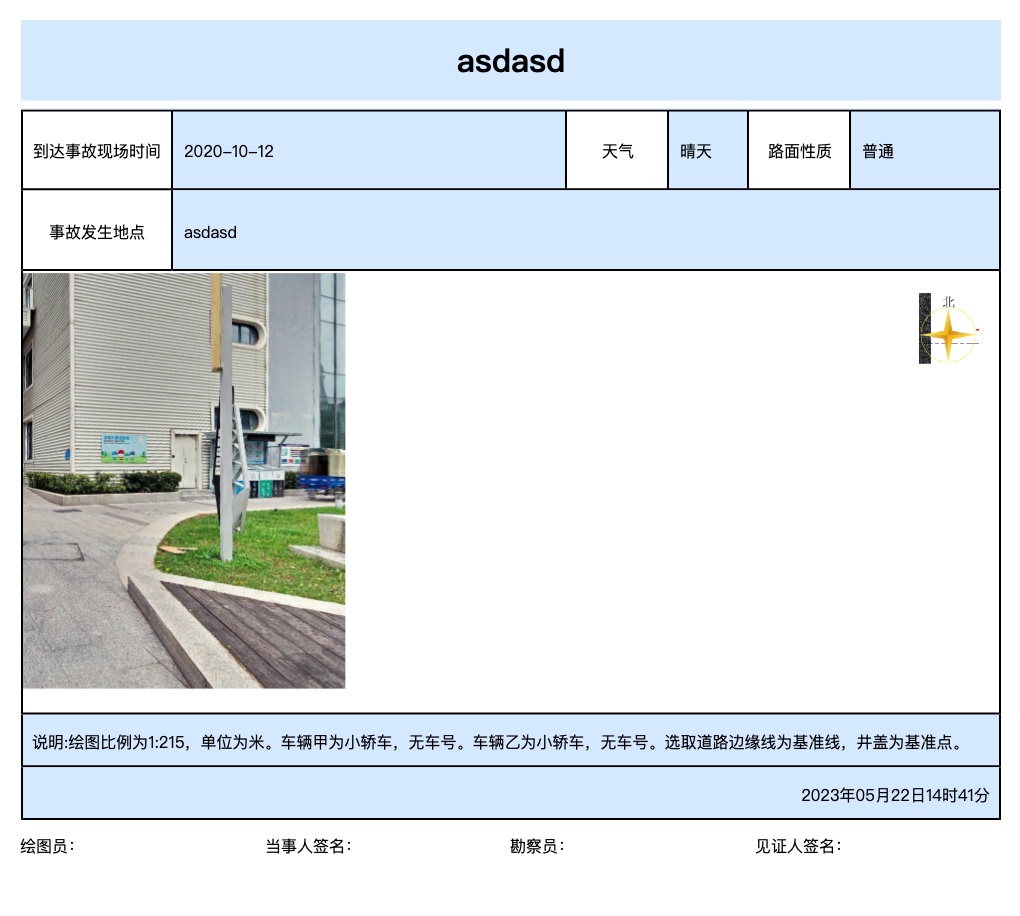Click the 说明 drawing scale description text
Screen dimensions: 1020x916
click(499, 742)
